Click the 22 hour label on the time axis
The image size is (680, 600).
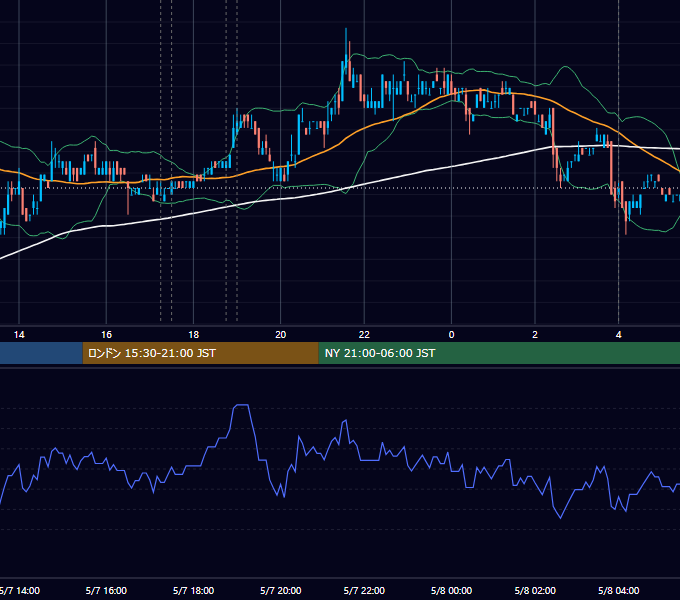coord(364,334)
